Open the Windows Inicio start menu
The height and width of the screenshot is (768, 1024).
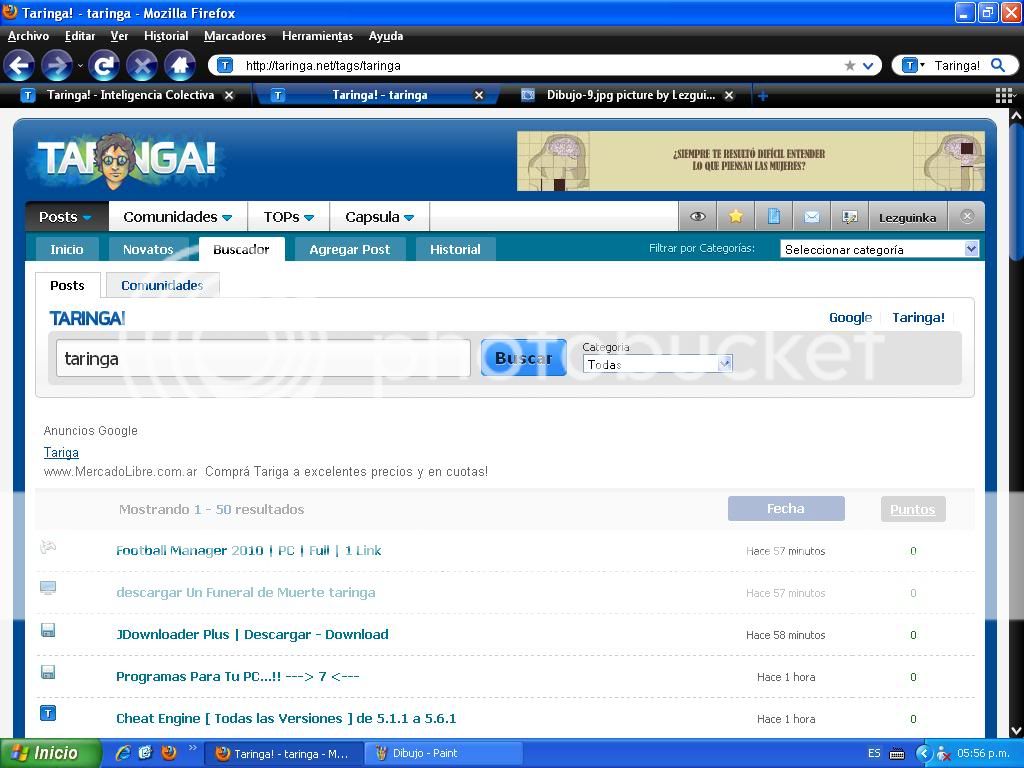coord(51,753)
